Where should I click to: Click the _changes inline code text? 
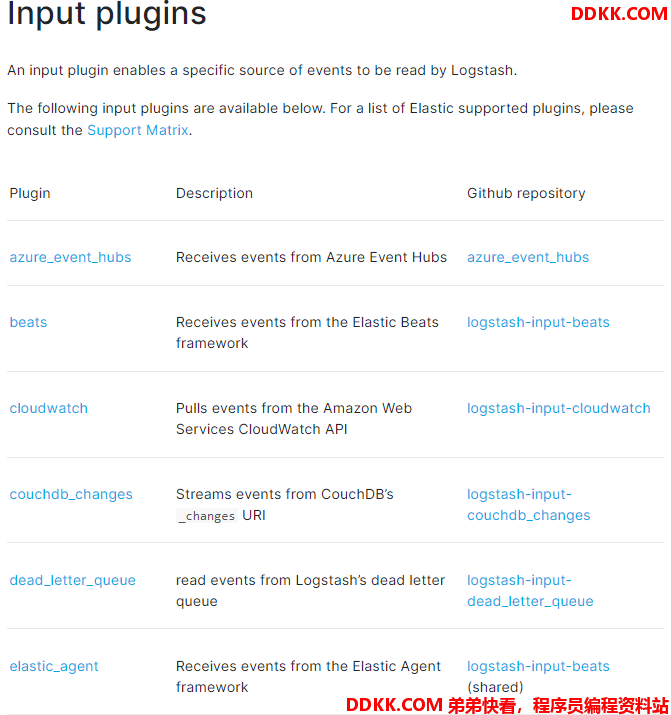click(207, 516)
